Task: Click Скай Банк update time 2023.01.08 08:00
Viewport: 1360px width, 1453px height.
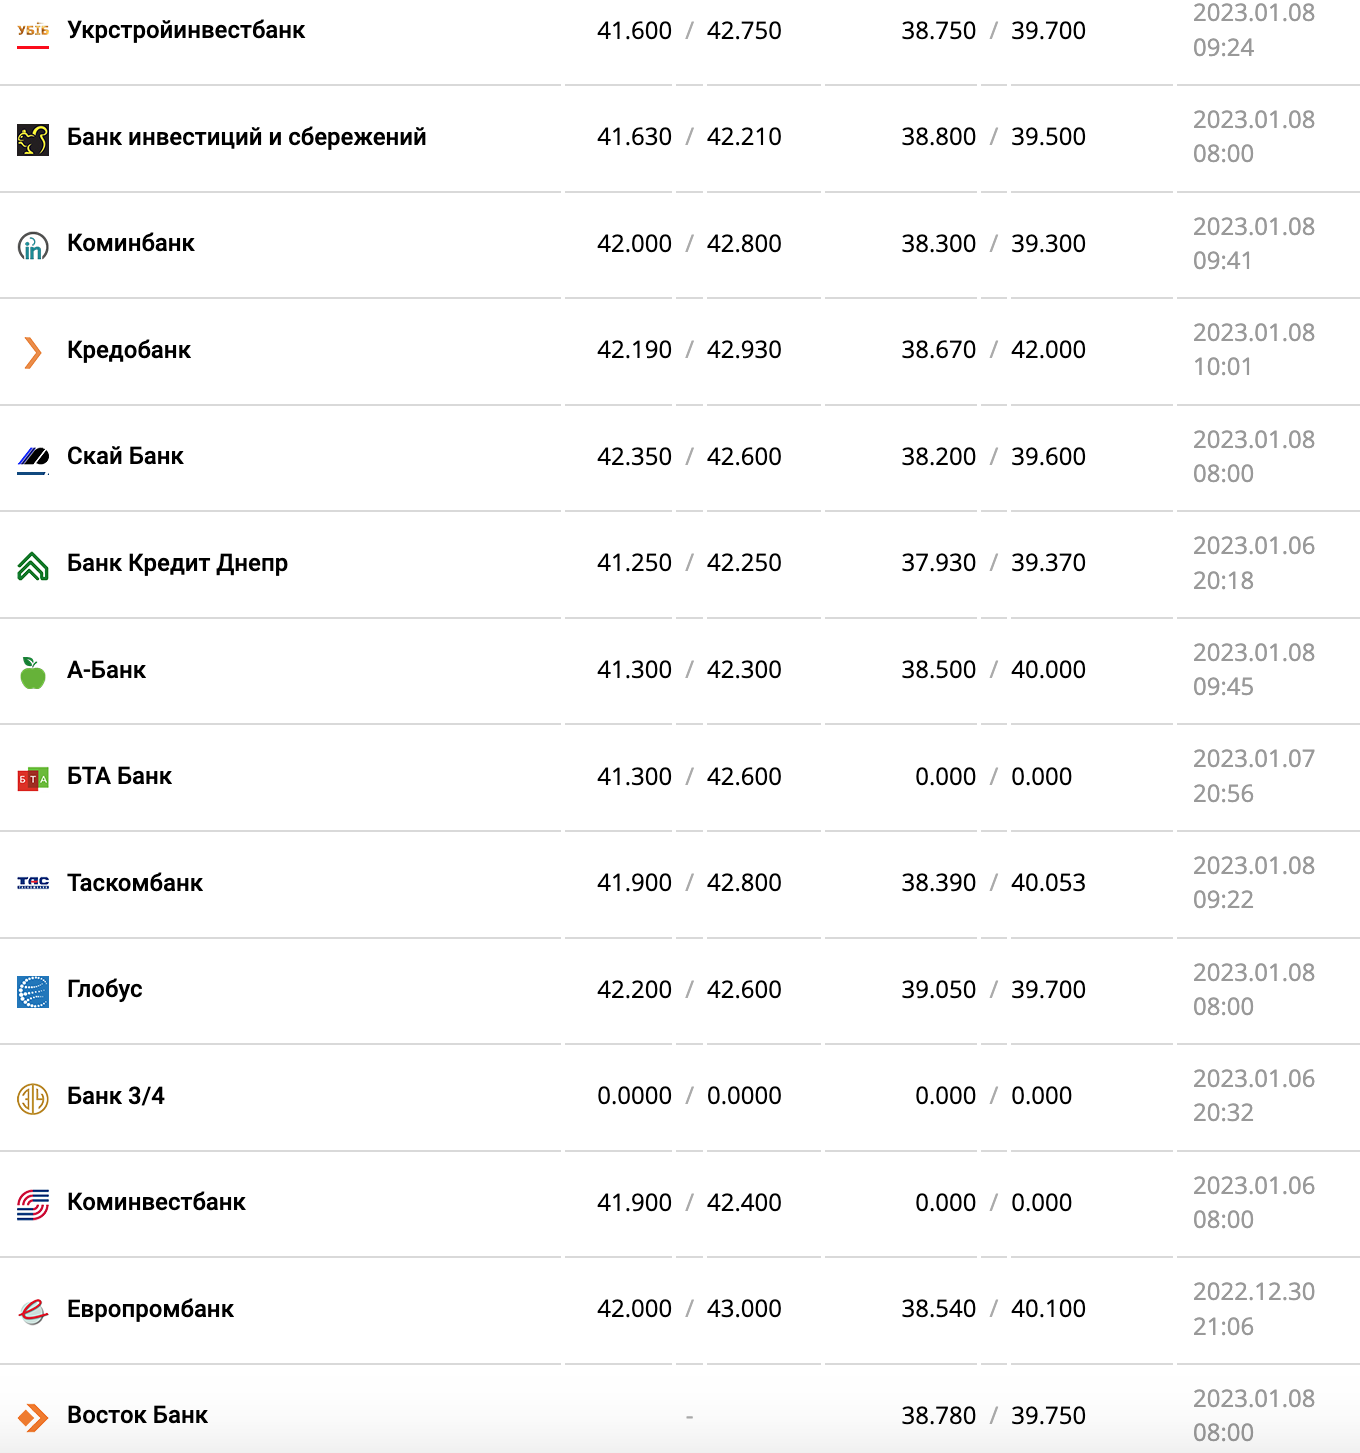Action: coord(1253,456)
